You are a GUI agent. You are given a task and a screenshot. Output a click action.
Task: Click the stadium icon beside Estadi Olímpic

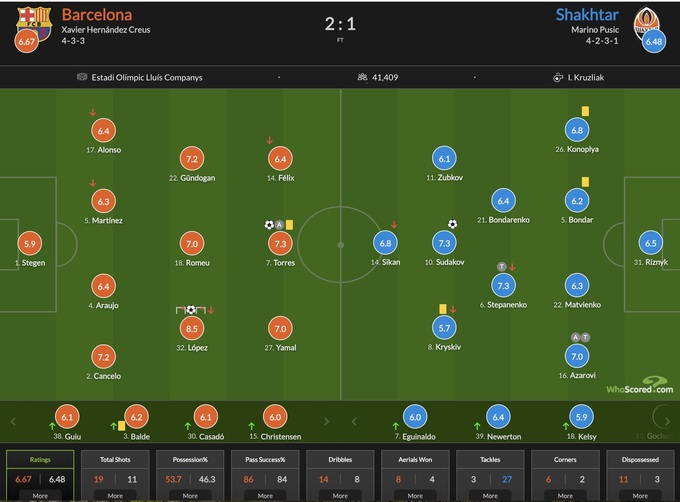[x=82, y=77]
